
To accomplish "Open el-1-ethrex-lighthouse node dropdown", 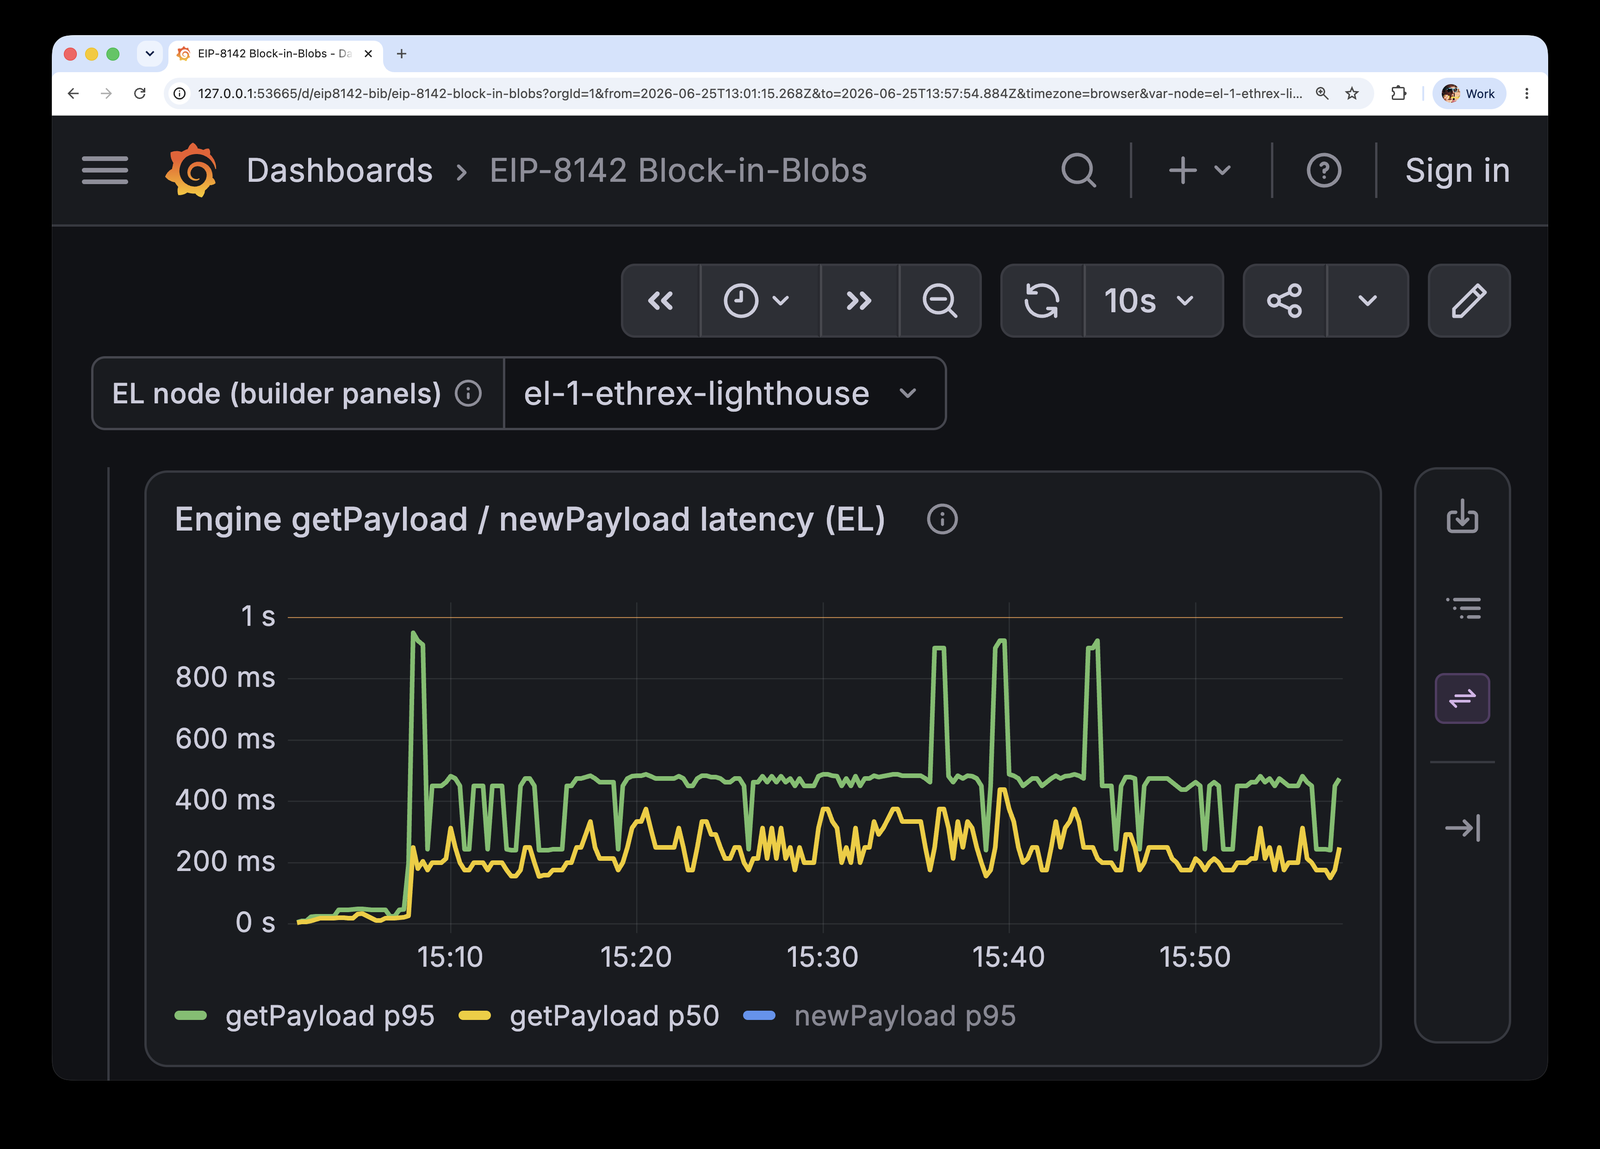I will click(x=724, y=393).
